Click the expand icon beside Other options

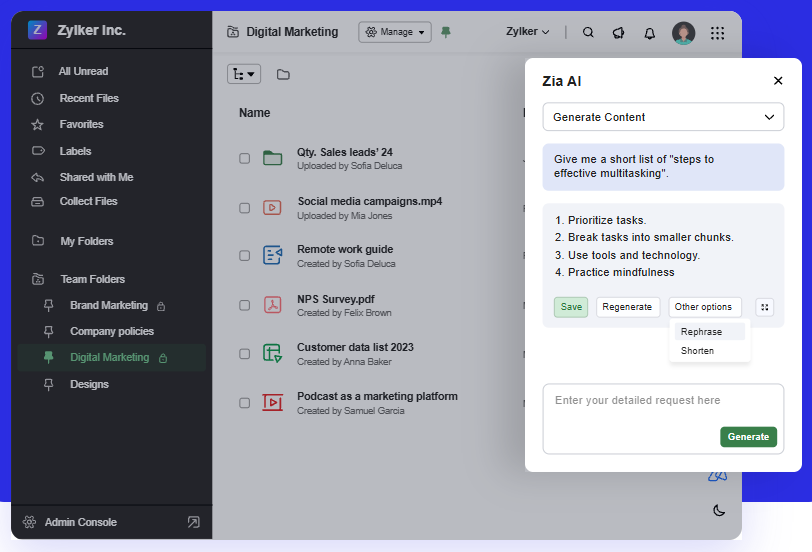pyautogui.click(x=764, y=307)
